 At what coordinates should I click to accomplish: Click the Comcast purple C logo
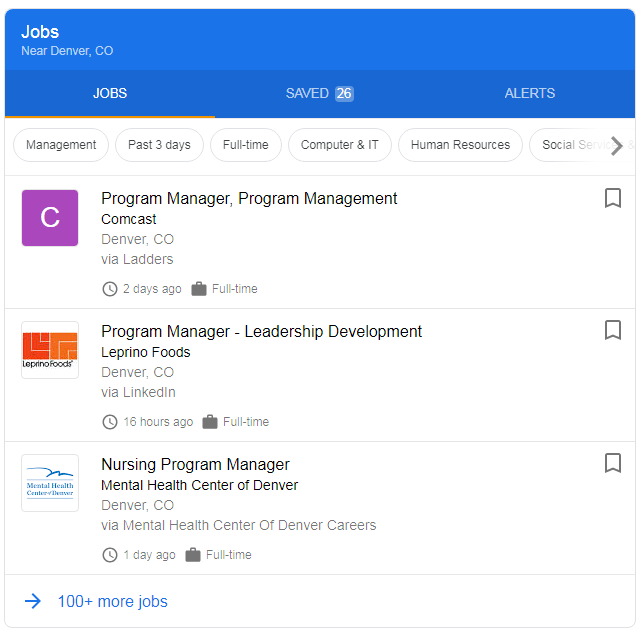pyautogui.click(x=50, y=217)
